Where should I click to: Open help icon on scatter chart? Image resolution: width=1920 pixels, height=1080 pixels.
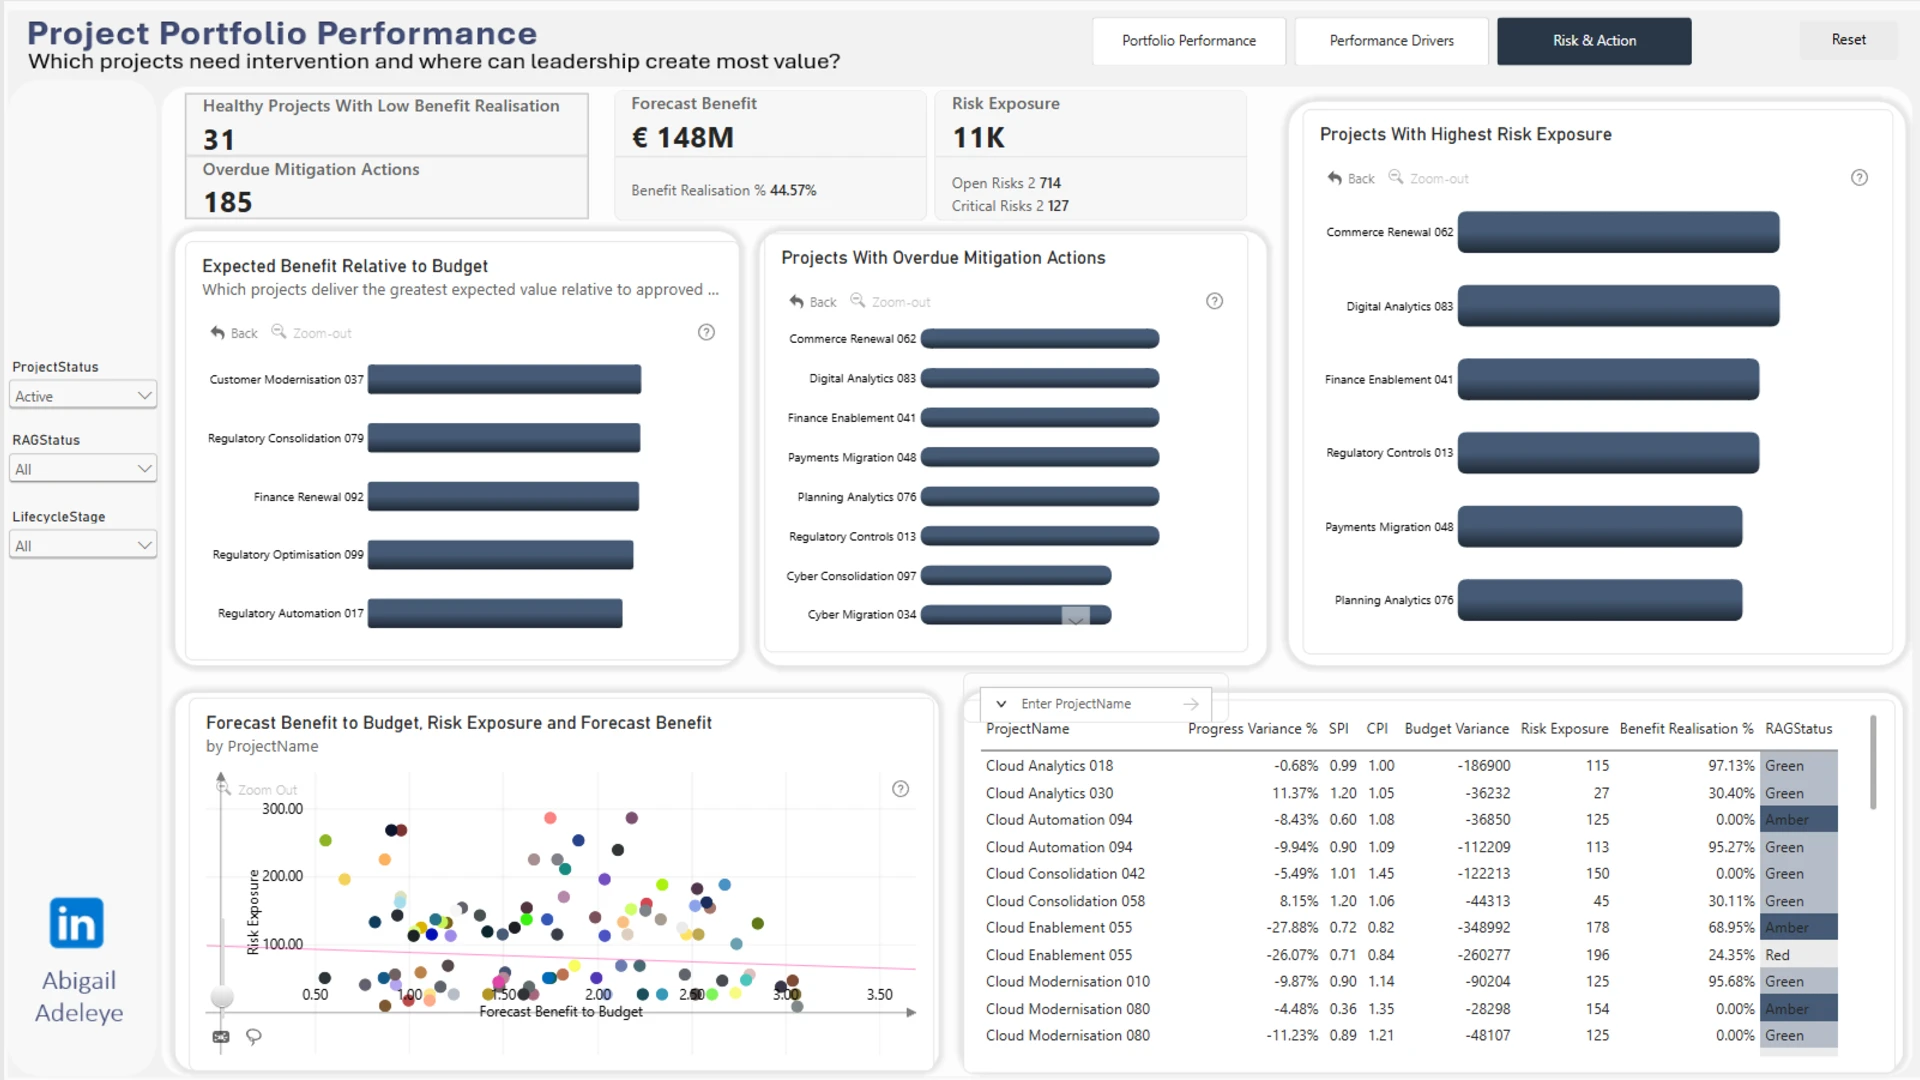[900, 789]
